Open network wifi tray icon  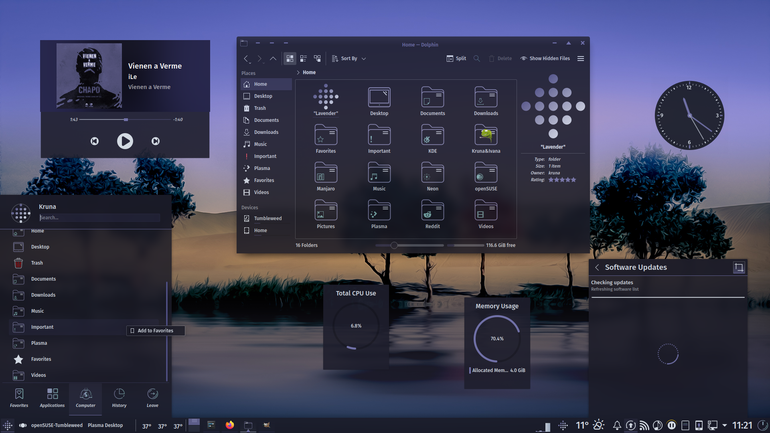tap(644, 426)
